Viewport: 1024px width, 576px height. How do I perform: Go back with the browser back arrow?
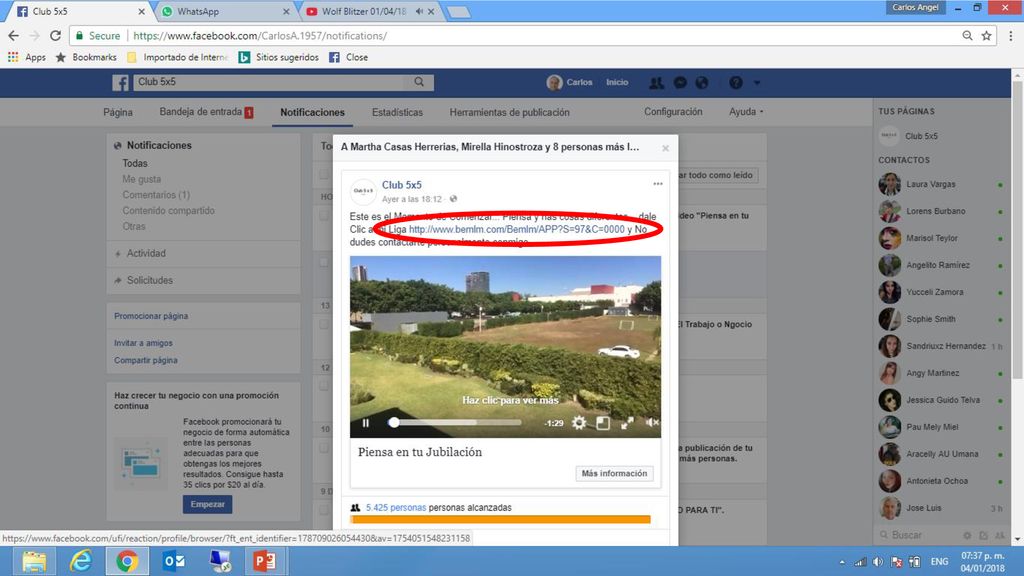[14, 36]
